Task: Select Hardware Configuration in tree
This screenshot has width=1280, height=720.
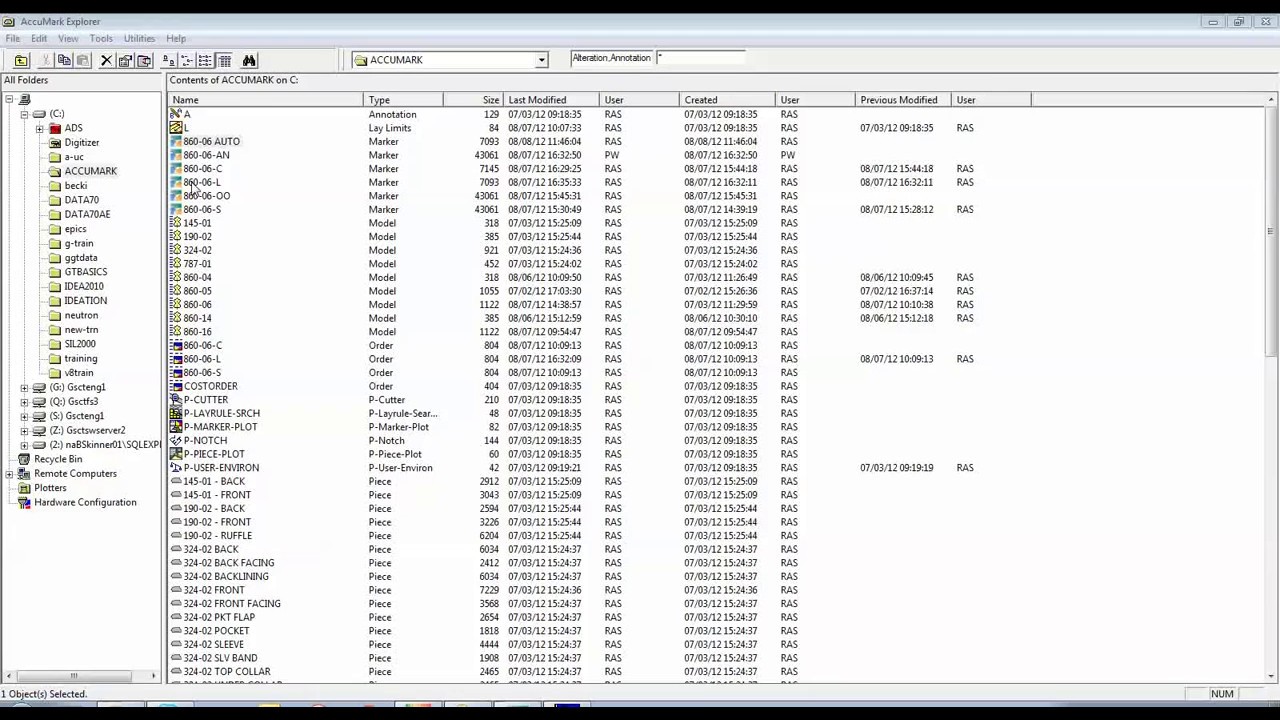Action: pos(85,503)
